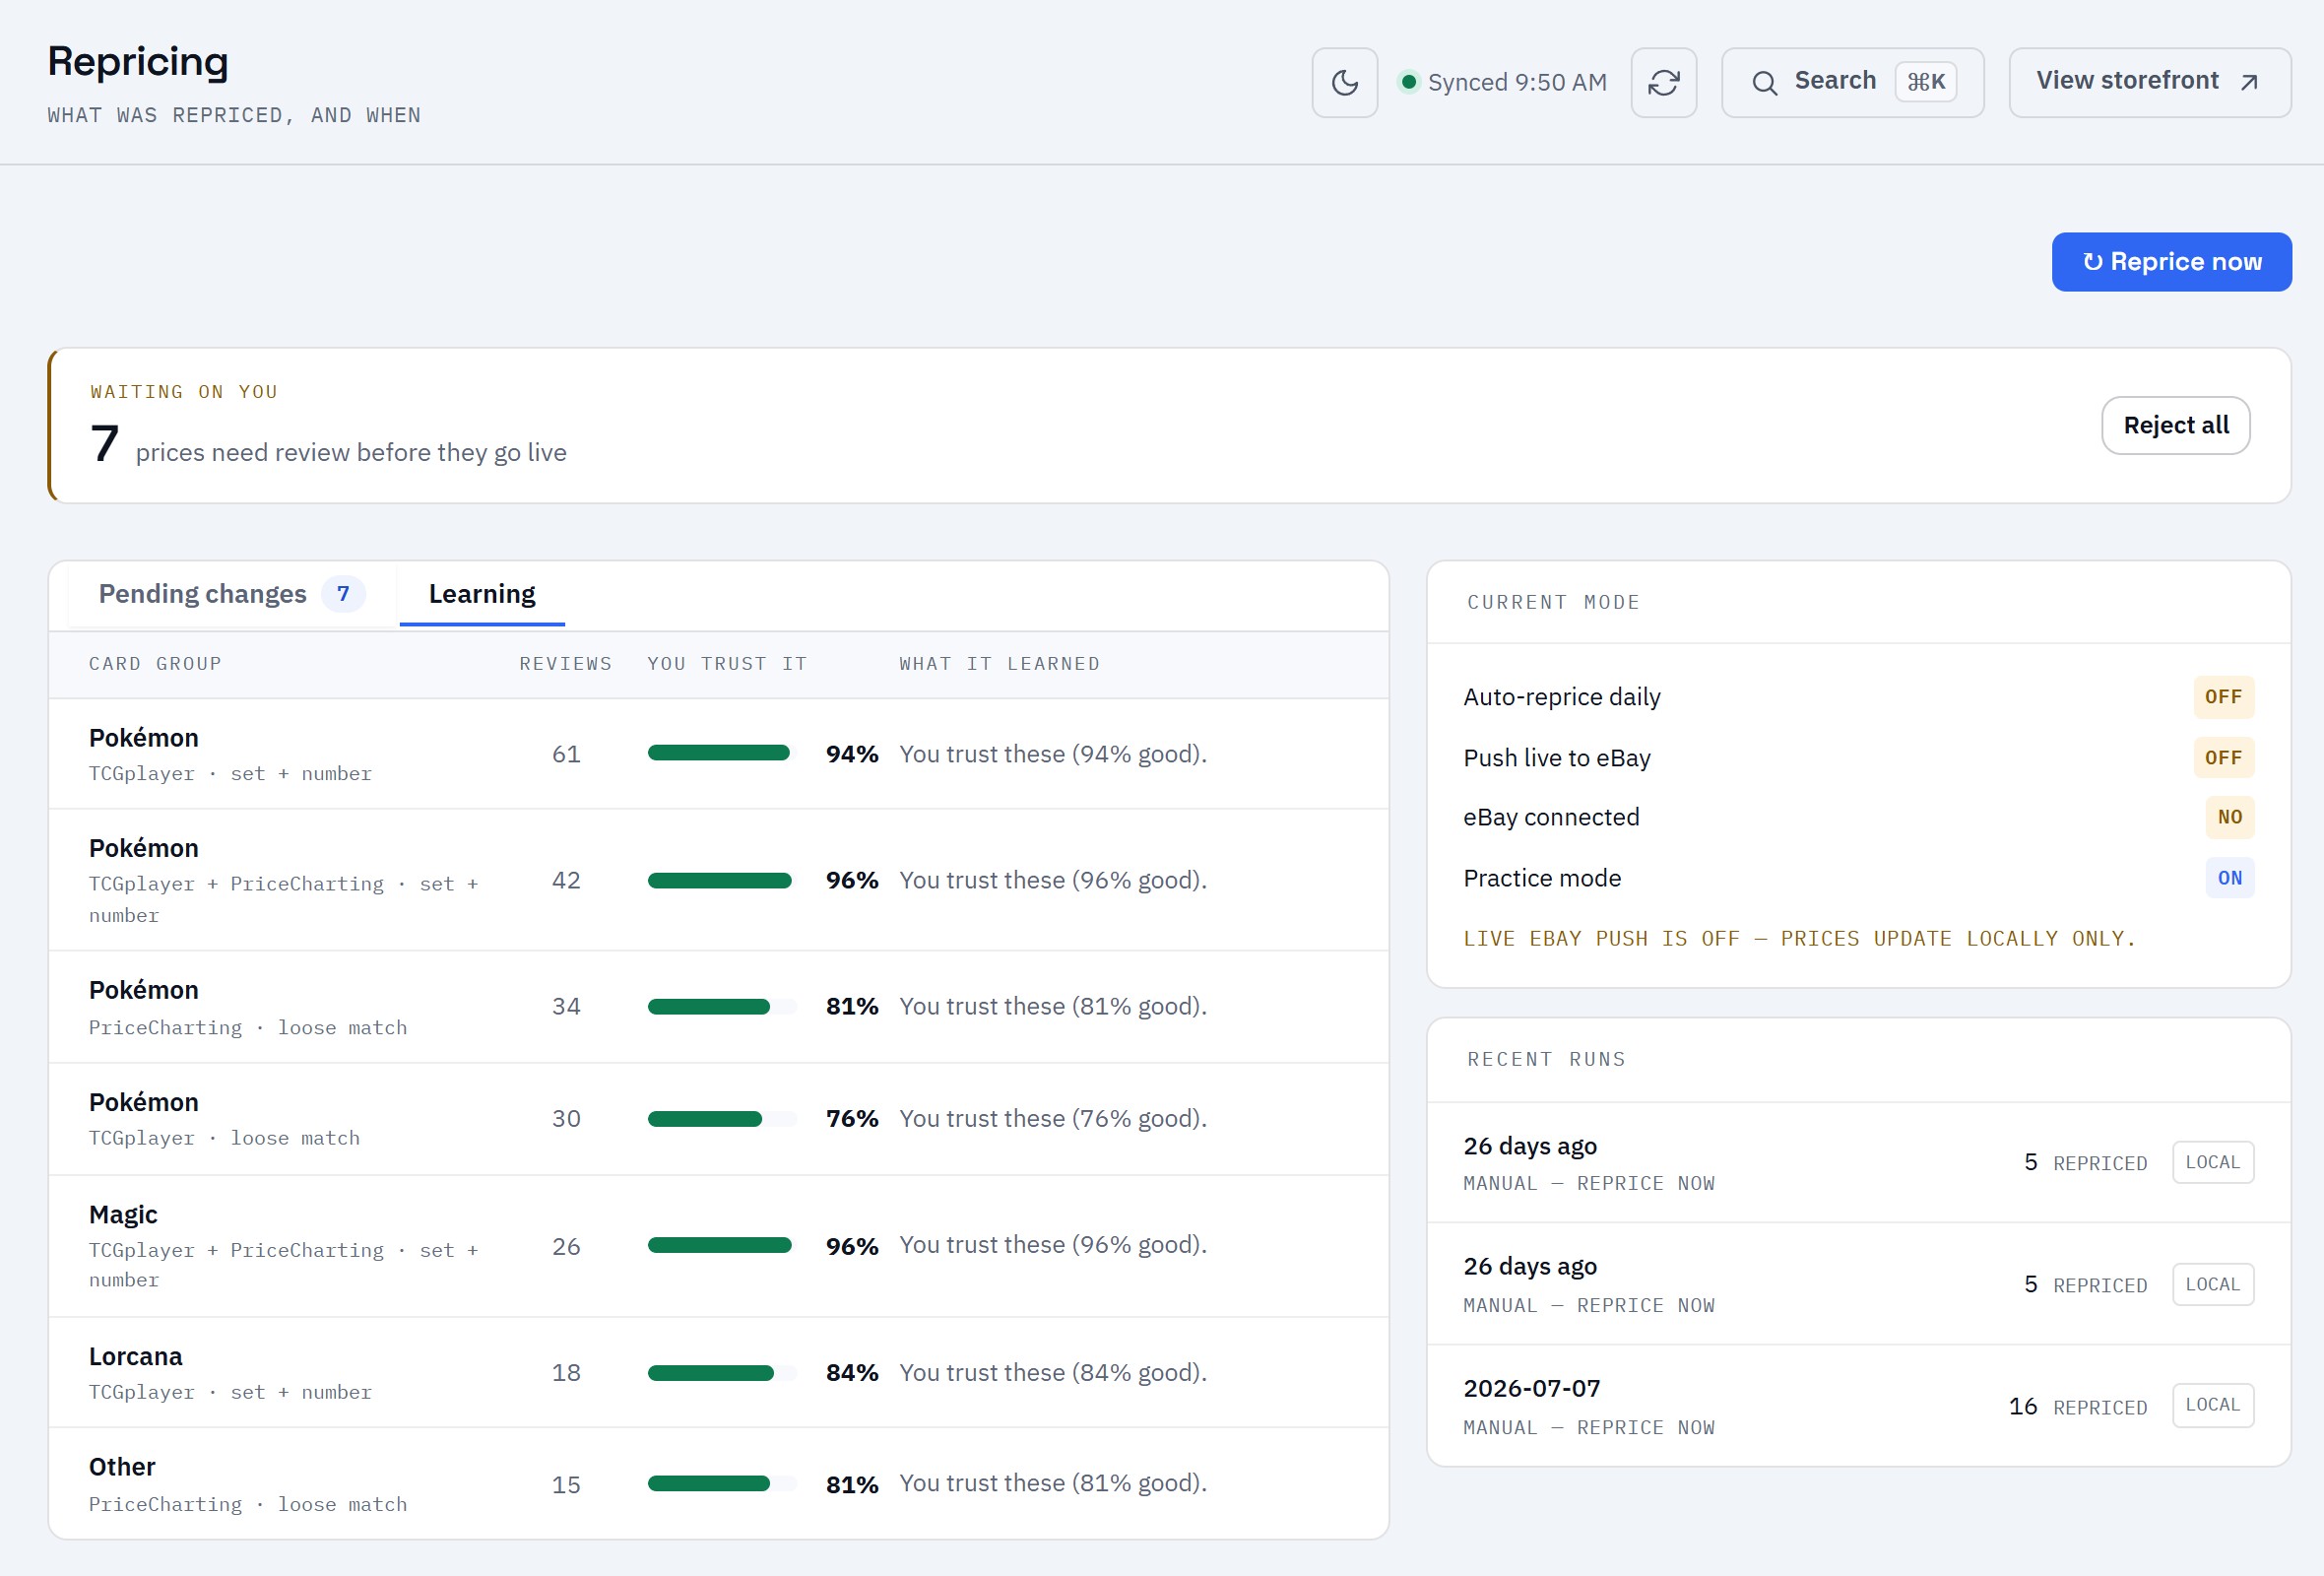Click the 76% trust progress bar
Viewport: 2324px width, 1576px height.
pyautogui.click(x=722, y=1119)
